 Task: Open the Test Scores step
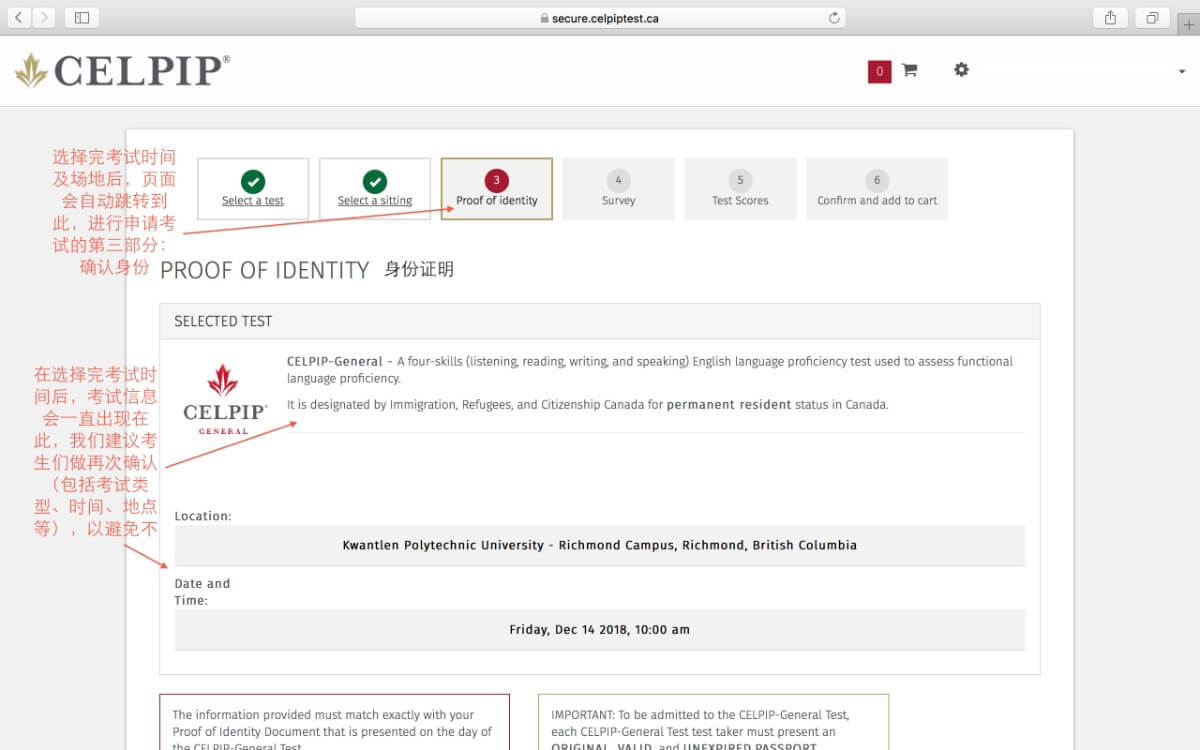pos(740,189)
